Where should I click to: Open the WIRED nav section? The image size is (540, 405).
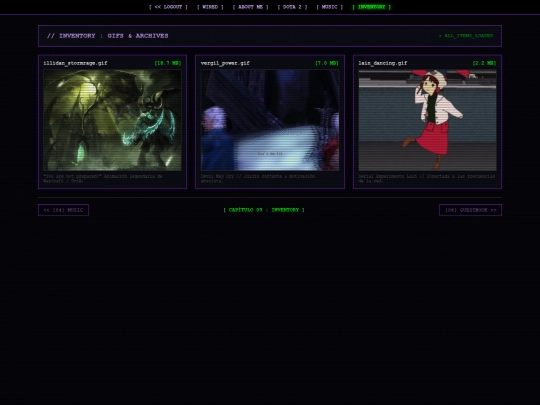coord(210,7)
